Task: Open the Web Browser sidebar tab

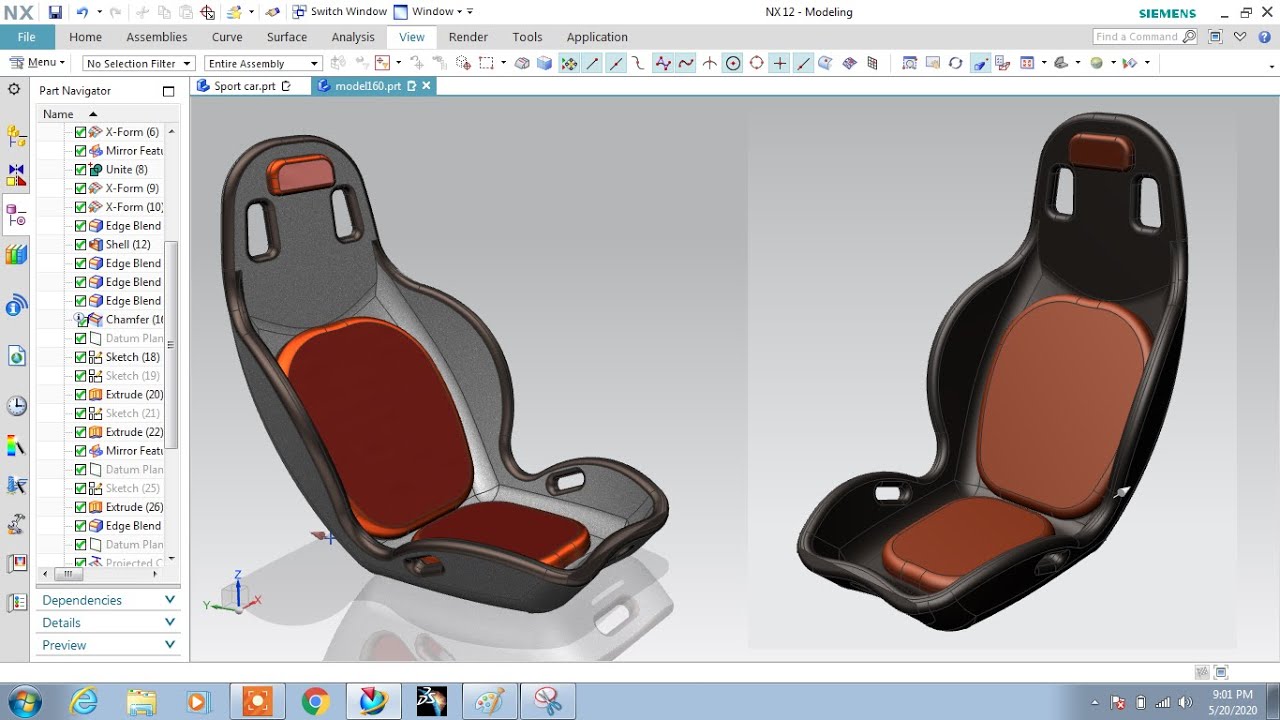Action: pyautogui.click(x=16, y=356)
